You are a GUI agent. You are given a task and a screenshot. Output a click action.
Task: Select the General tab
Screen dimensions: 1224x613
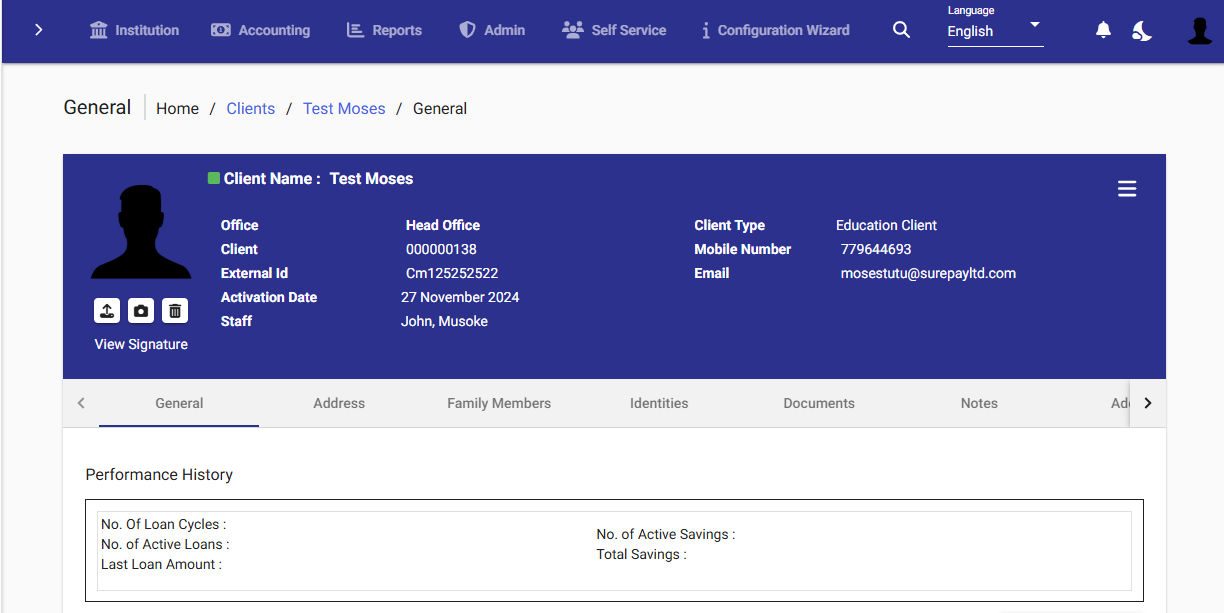coord(179,403)
